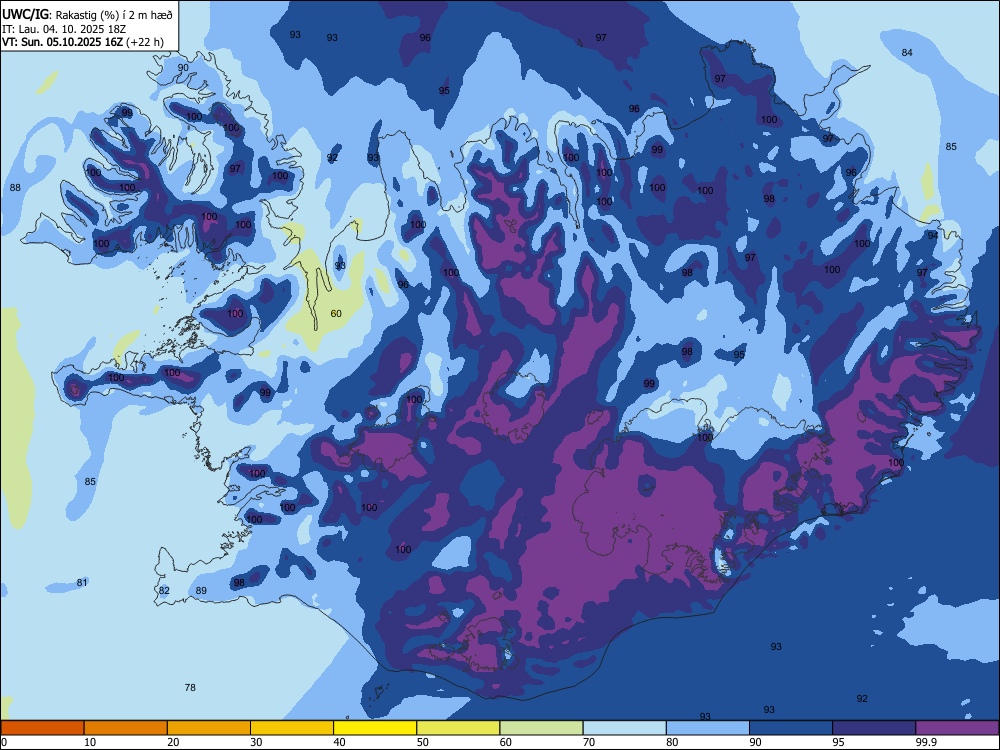This screenshot has height=750, width=1000.
Task: Click the 'VT: Sun. 05.10.2025 16Z (+22 h)' line
Action: tap(83, 42)
